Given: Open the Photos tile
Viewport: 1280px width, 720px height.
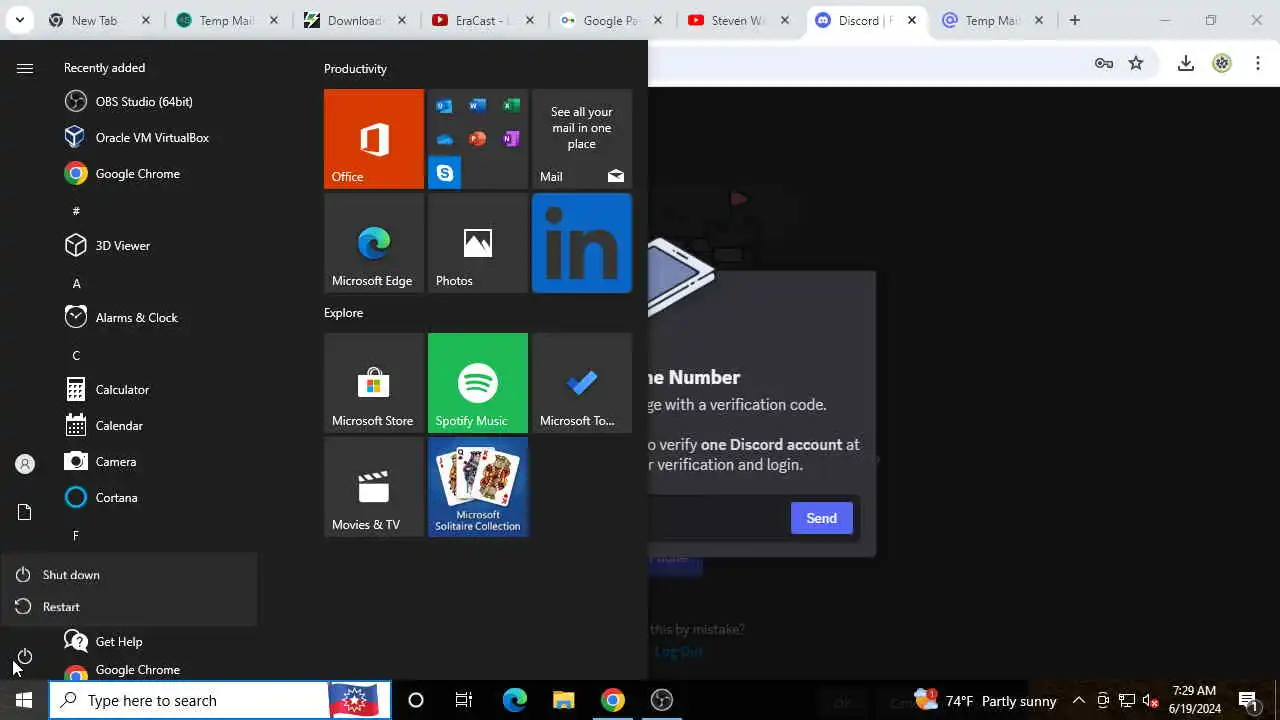Looking at the screenshot, I should click(478, 243).
